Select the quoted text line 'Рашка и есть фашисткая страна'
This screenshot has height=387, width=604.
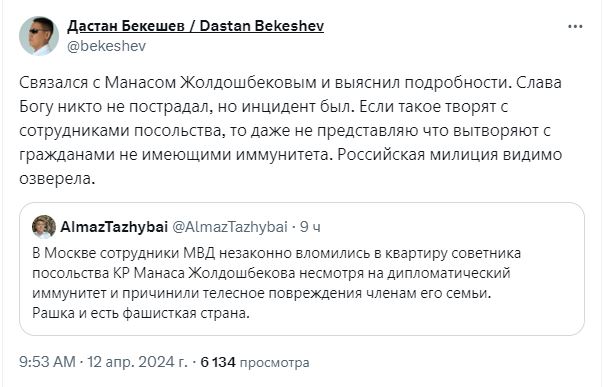tap(141, 313)
